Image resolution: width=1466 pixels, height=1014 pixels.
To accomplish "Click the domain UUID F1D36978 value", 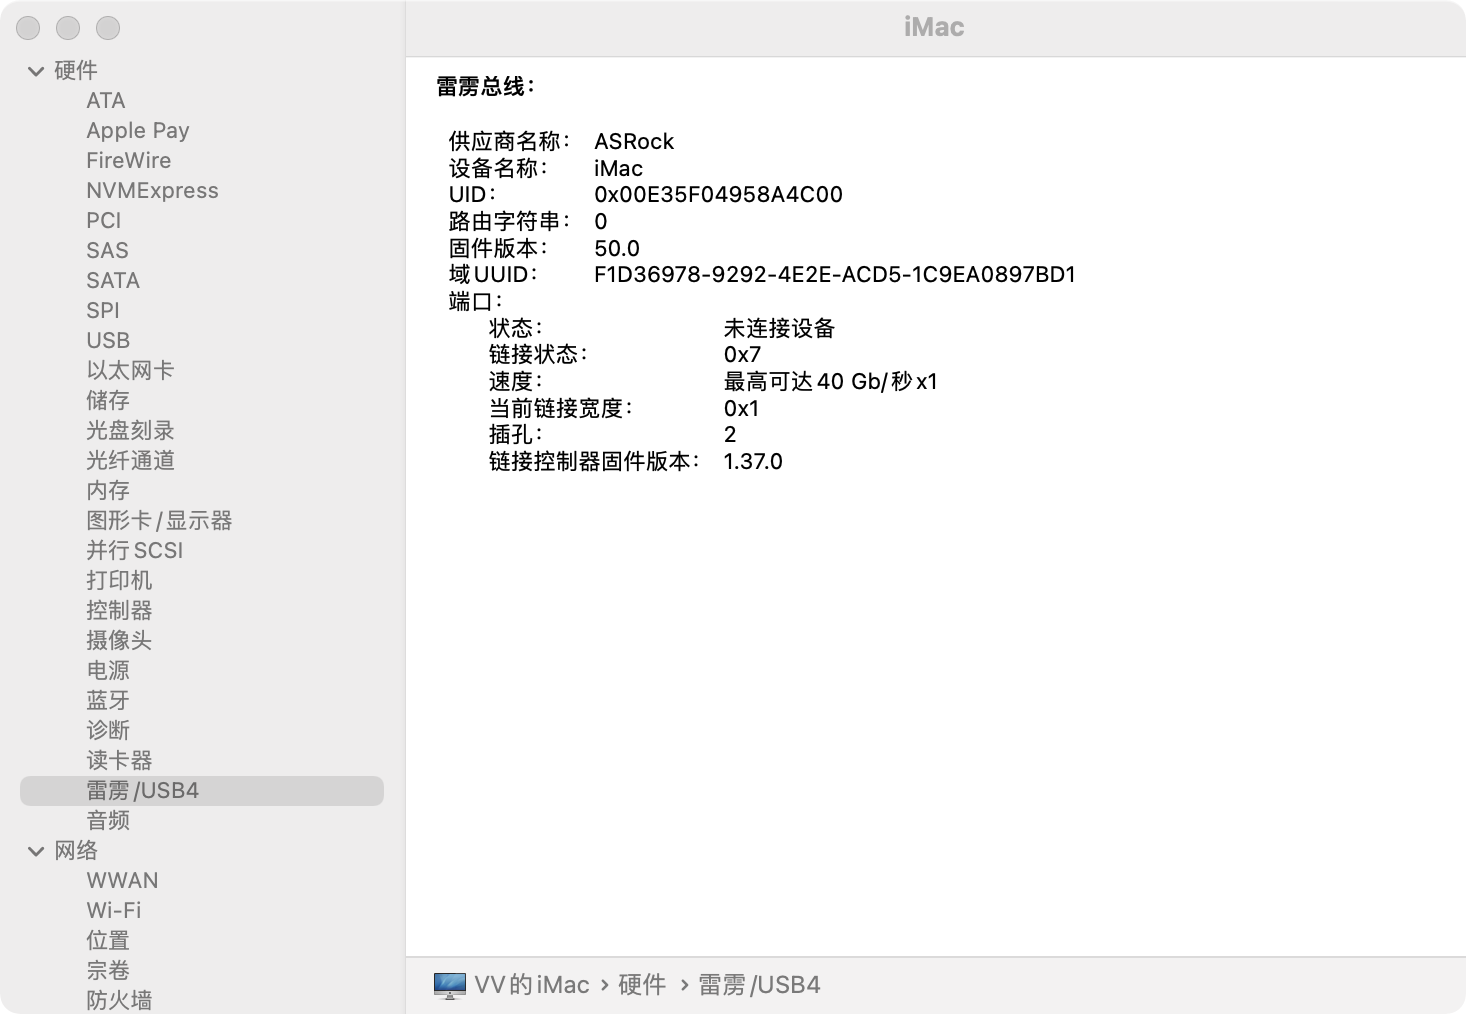I will click(835, 274).
